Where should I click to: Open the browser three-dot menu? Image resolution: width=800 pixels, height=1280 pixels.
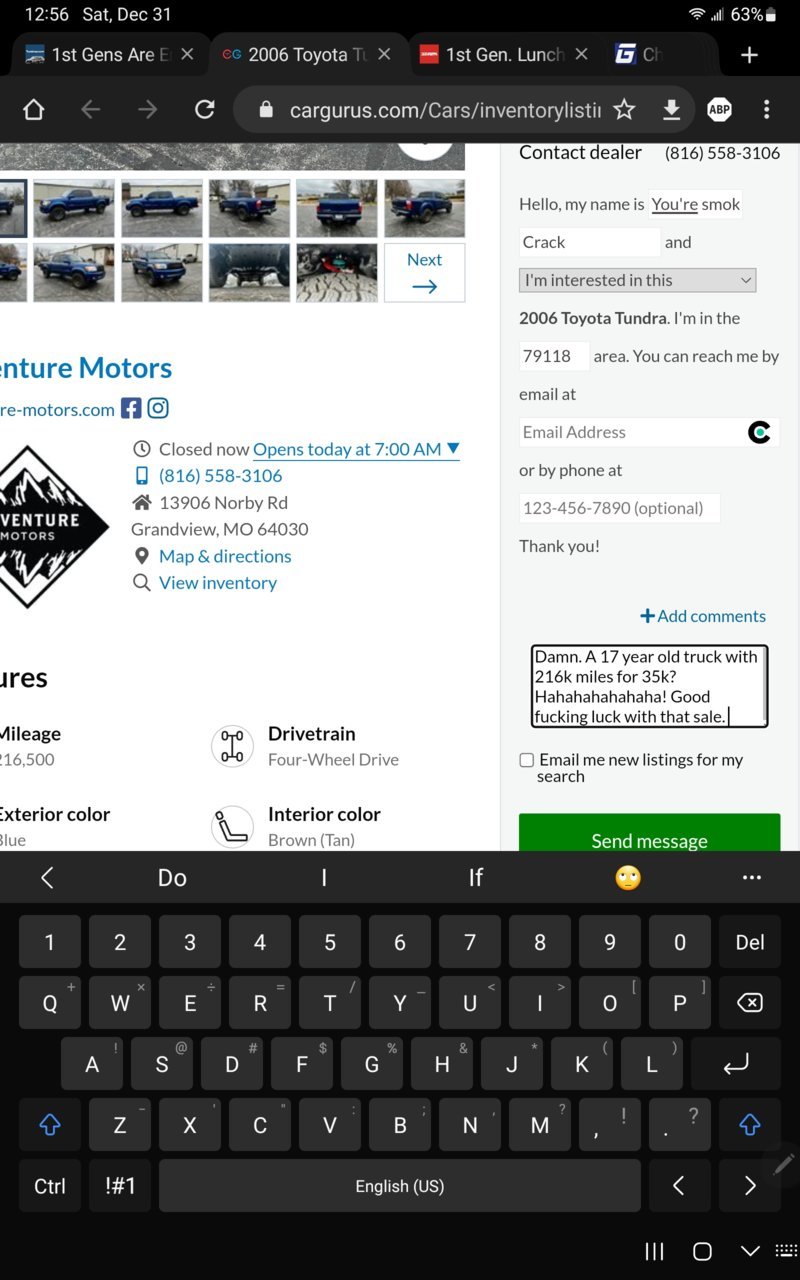tap(766, 110)
